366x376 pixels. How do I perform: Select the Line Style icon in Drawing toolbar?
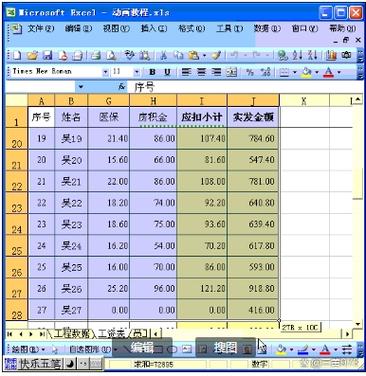347,350
